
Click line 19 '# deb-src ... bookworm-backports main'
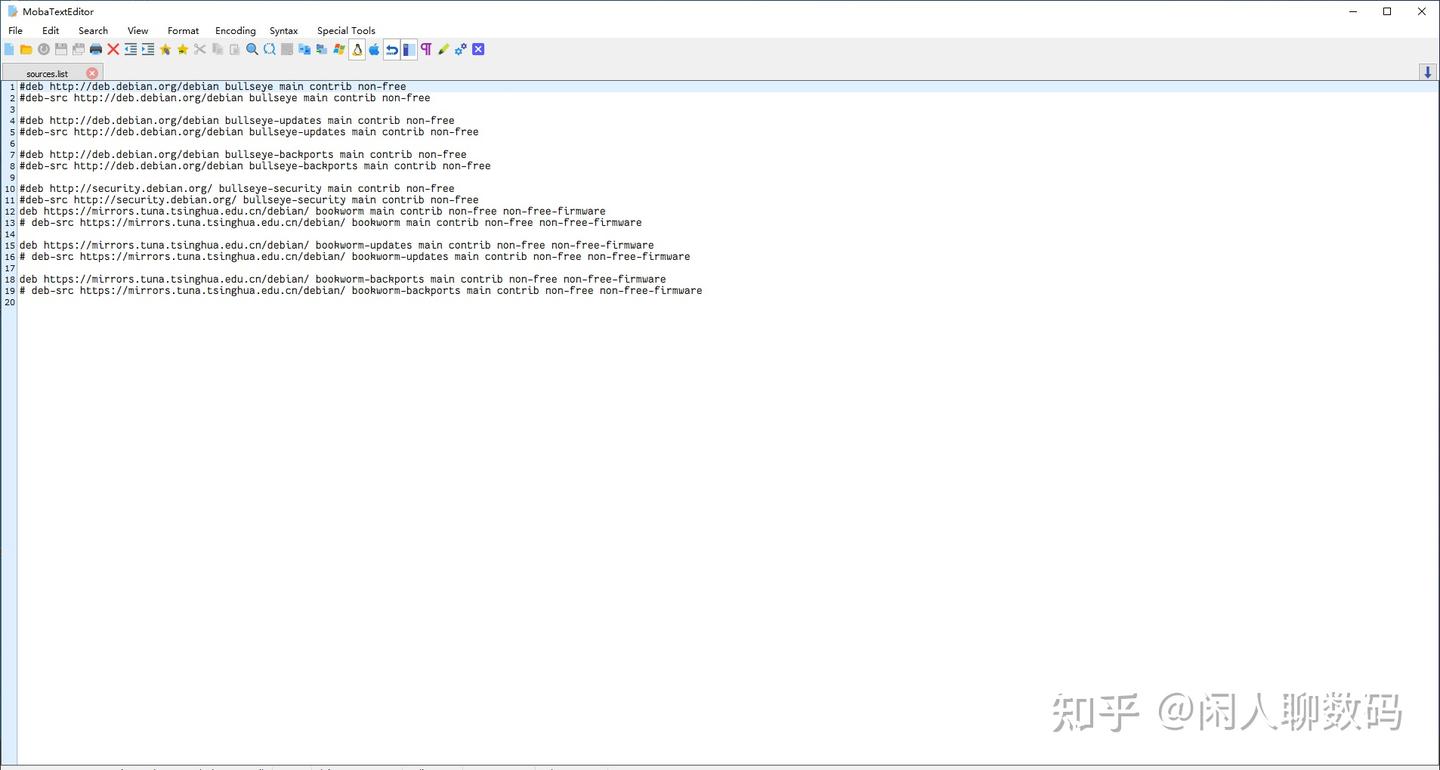point(360,291)
